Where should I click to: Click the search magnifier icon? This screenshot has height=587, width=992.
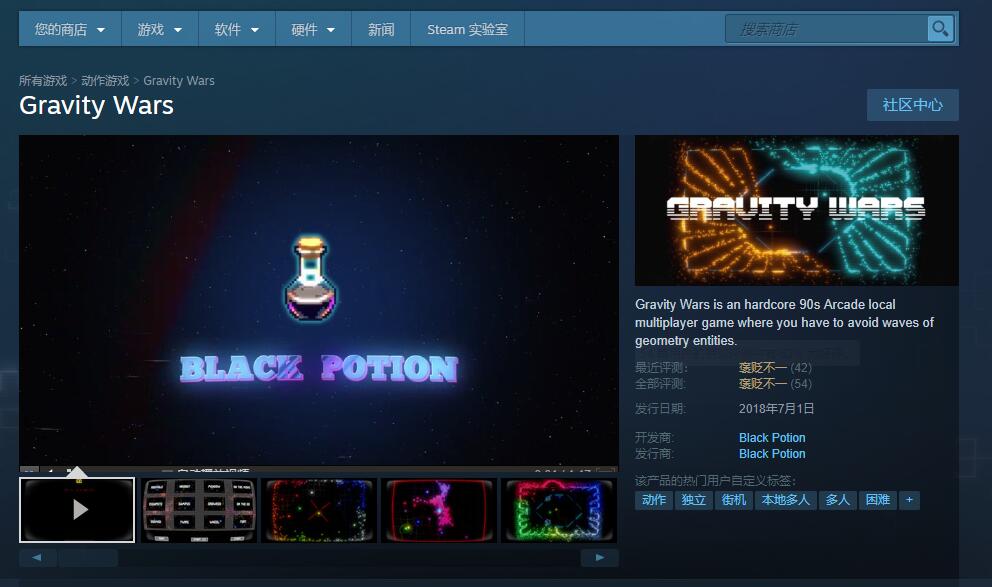(x=940, y=29)
